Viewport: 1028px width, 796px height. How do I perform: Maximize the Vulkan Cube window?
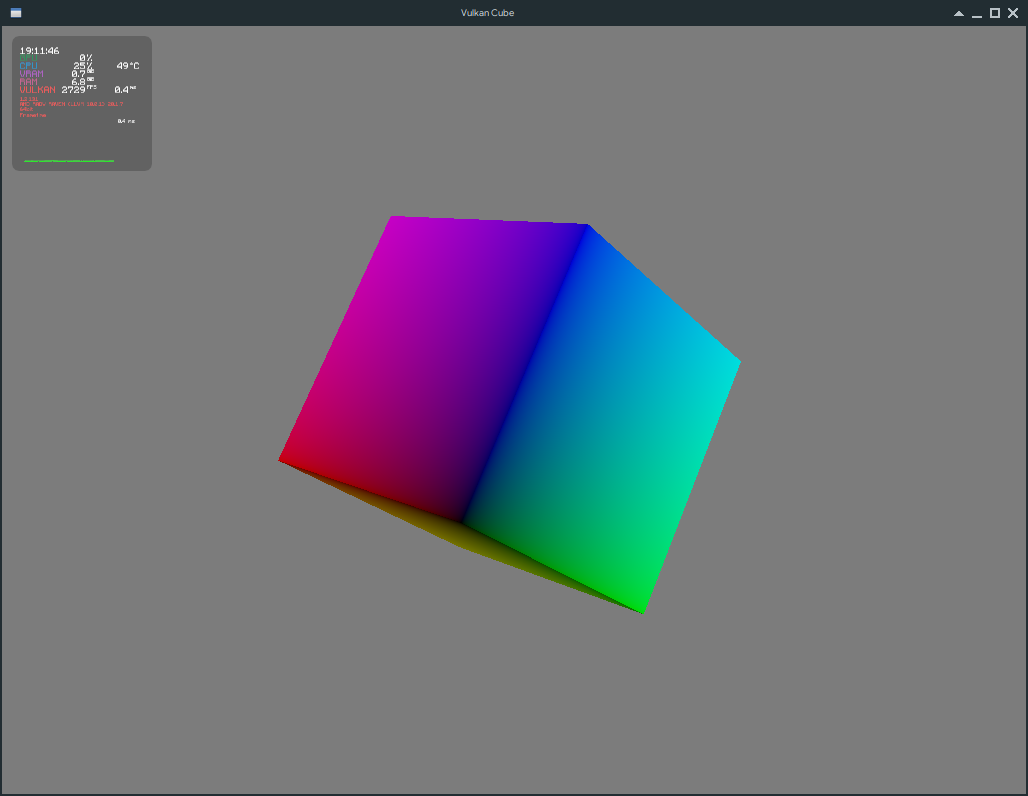pos(995,13)
